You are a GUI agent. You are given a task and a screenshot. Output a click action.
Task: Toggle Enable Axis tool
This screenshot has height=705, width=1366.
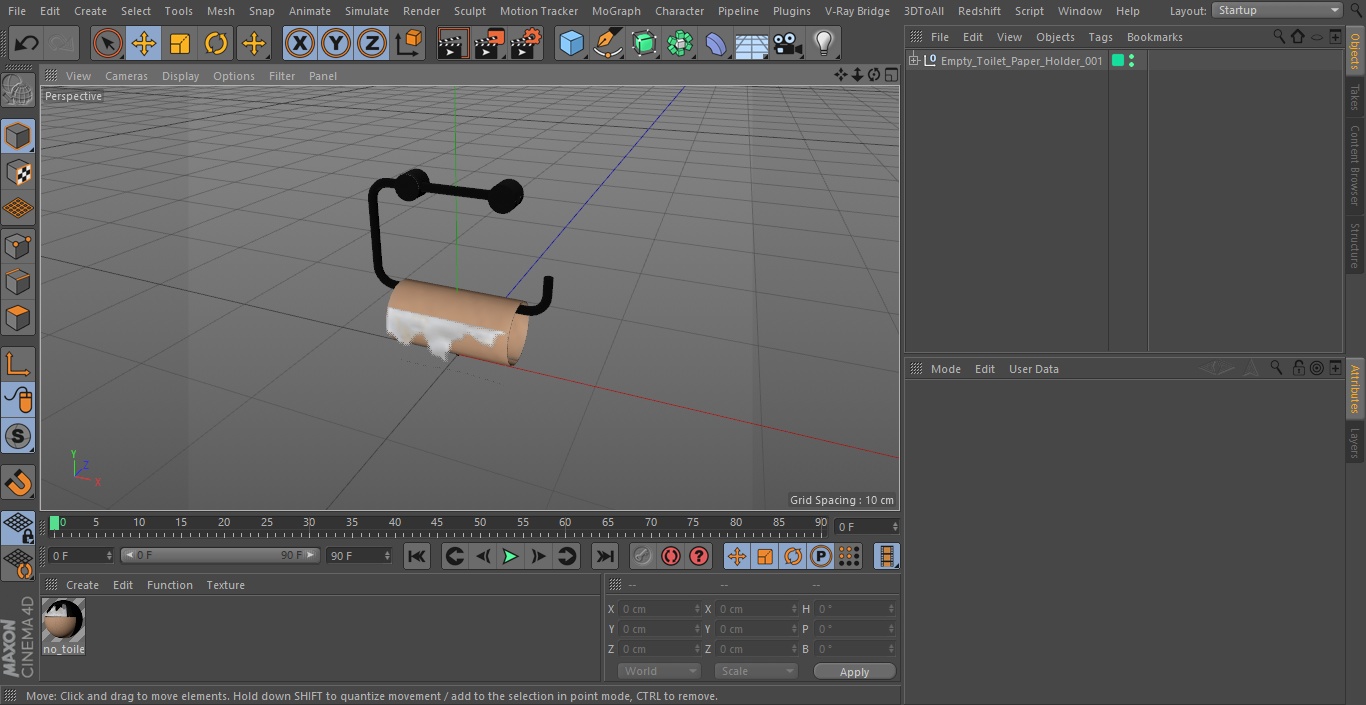tap(18, 363)
